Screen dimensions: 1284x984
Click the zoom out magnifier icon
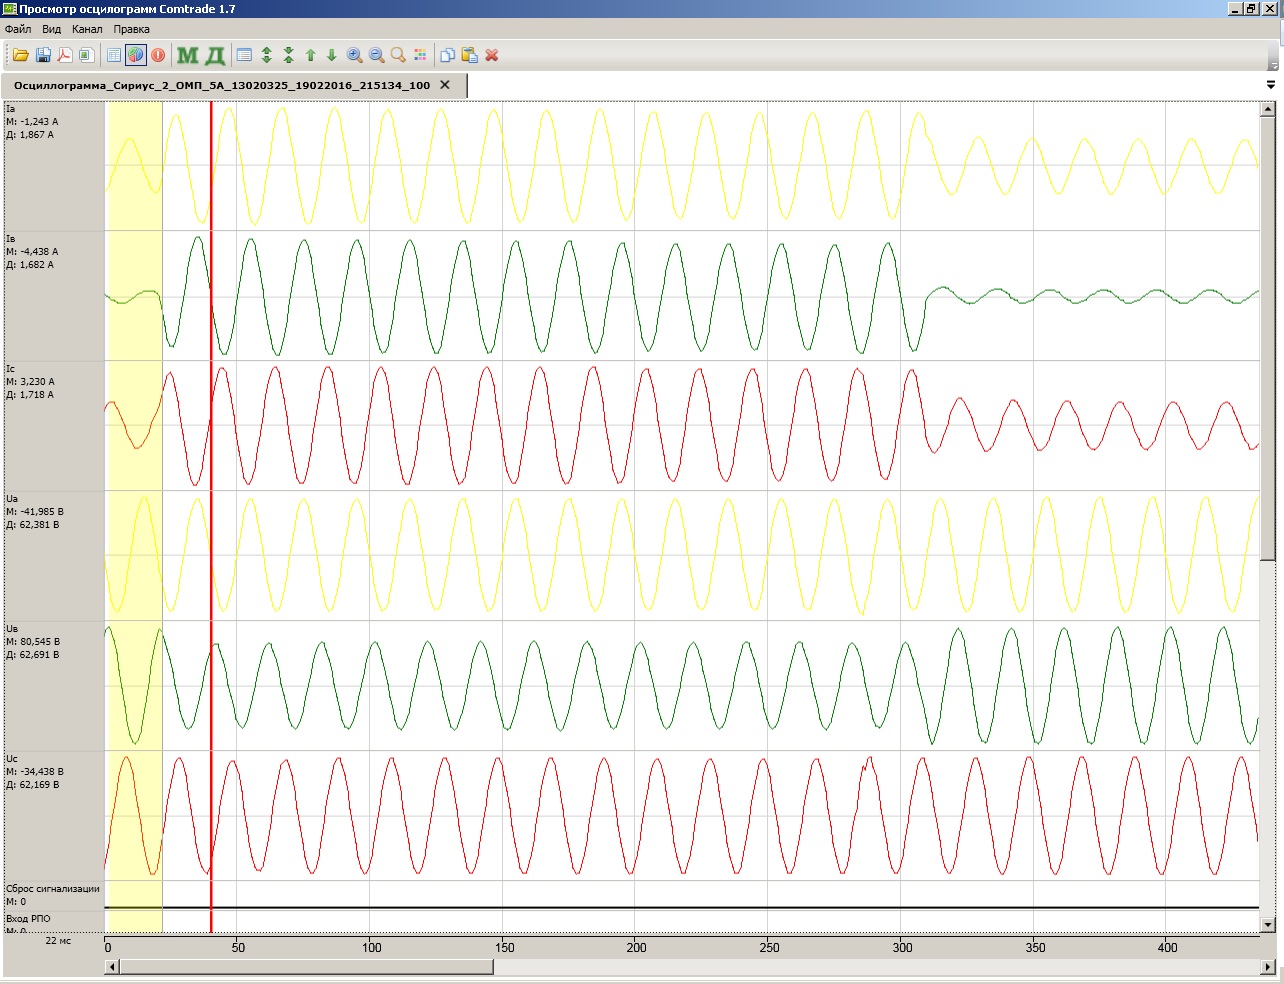coord(376,55)
